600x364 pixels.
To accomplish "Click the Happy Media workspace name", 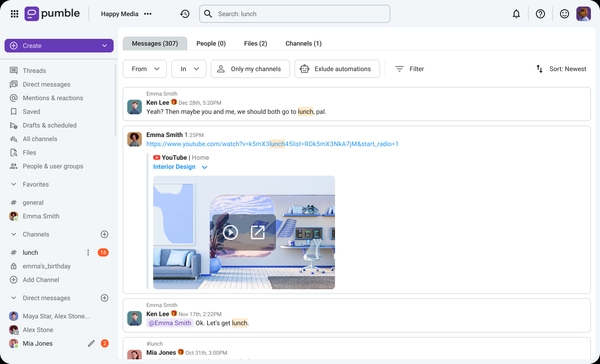I will coord(119,14).
